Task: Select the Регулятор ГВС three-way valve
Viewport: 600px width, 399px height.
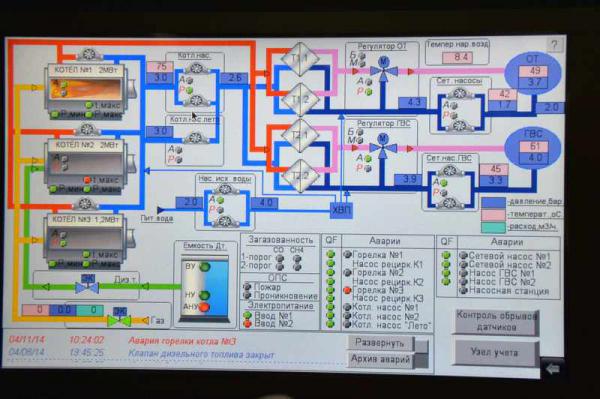Action: coord(383,147)
